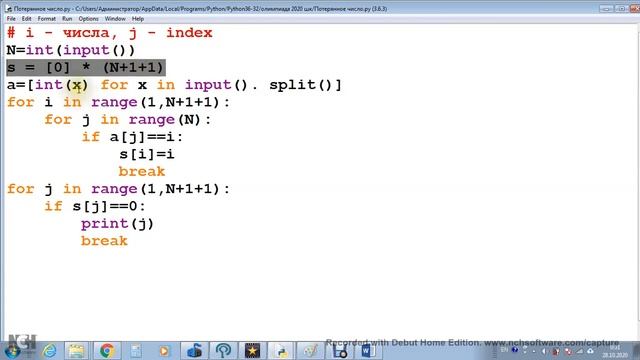
Task: Click the 'print(j)' statement
Action: click(117, 224)
